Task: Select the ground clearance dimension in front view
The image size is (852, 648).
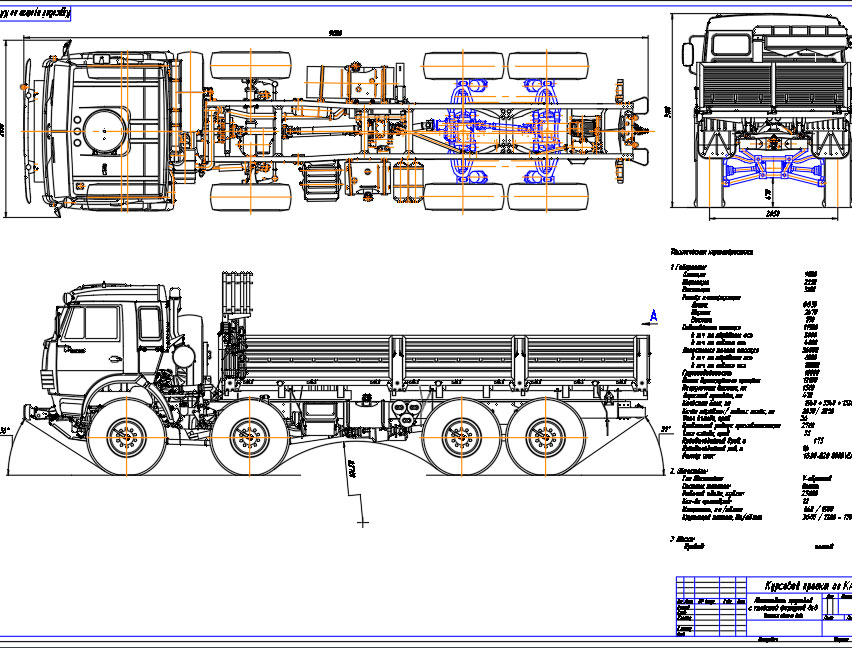Action: tap(768, 194)
